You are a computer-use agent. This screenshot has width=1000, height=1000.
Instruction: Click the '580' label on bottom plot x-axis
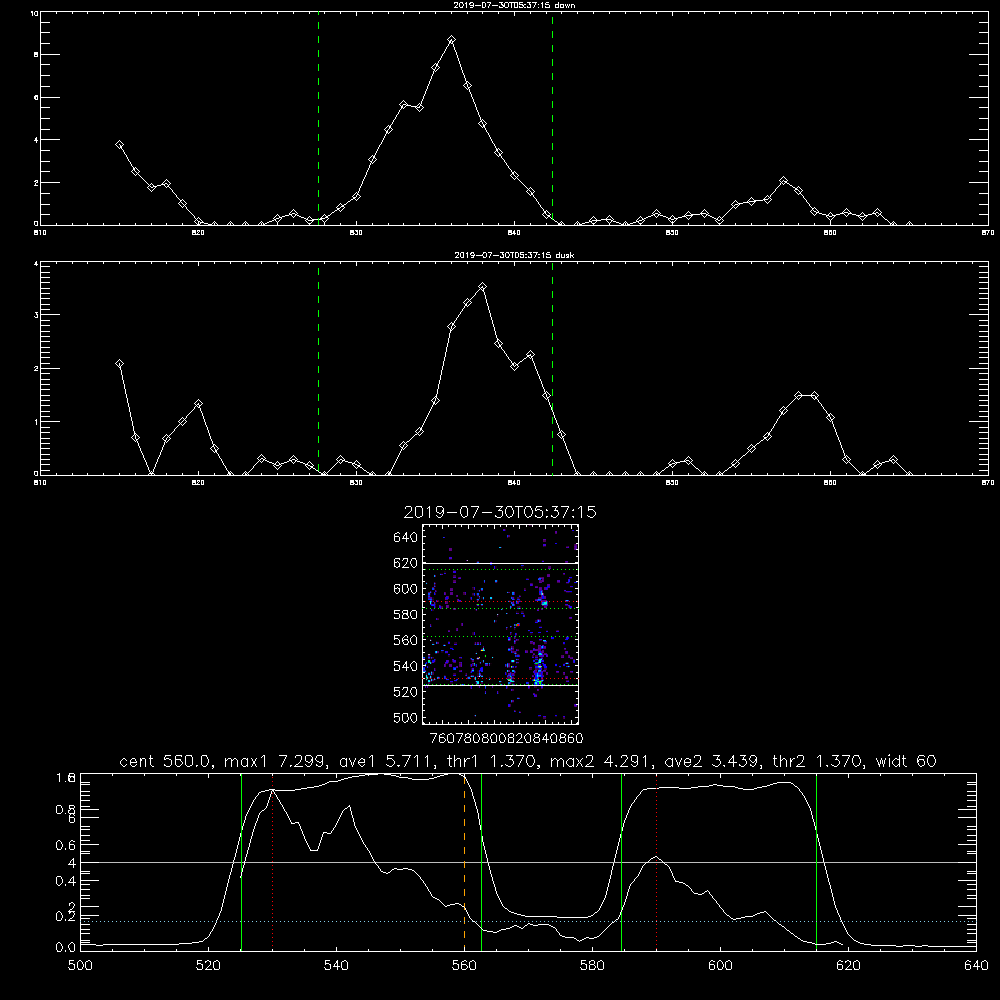pyautogui.click(x=592, y=966)
